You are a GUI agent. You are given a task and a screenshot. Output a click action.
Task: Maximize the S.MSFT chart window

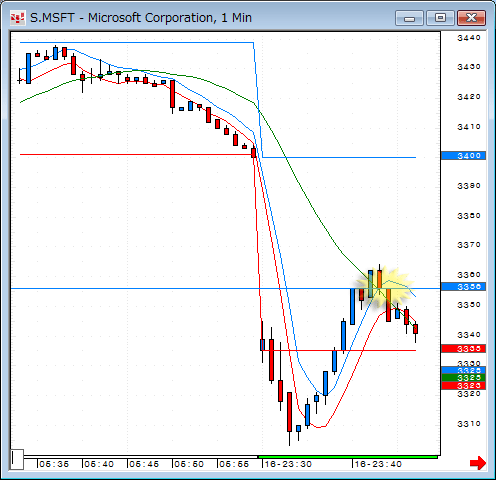440,18
